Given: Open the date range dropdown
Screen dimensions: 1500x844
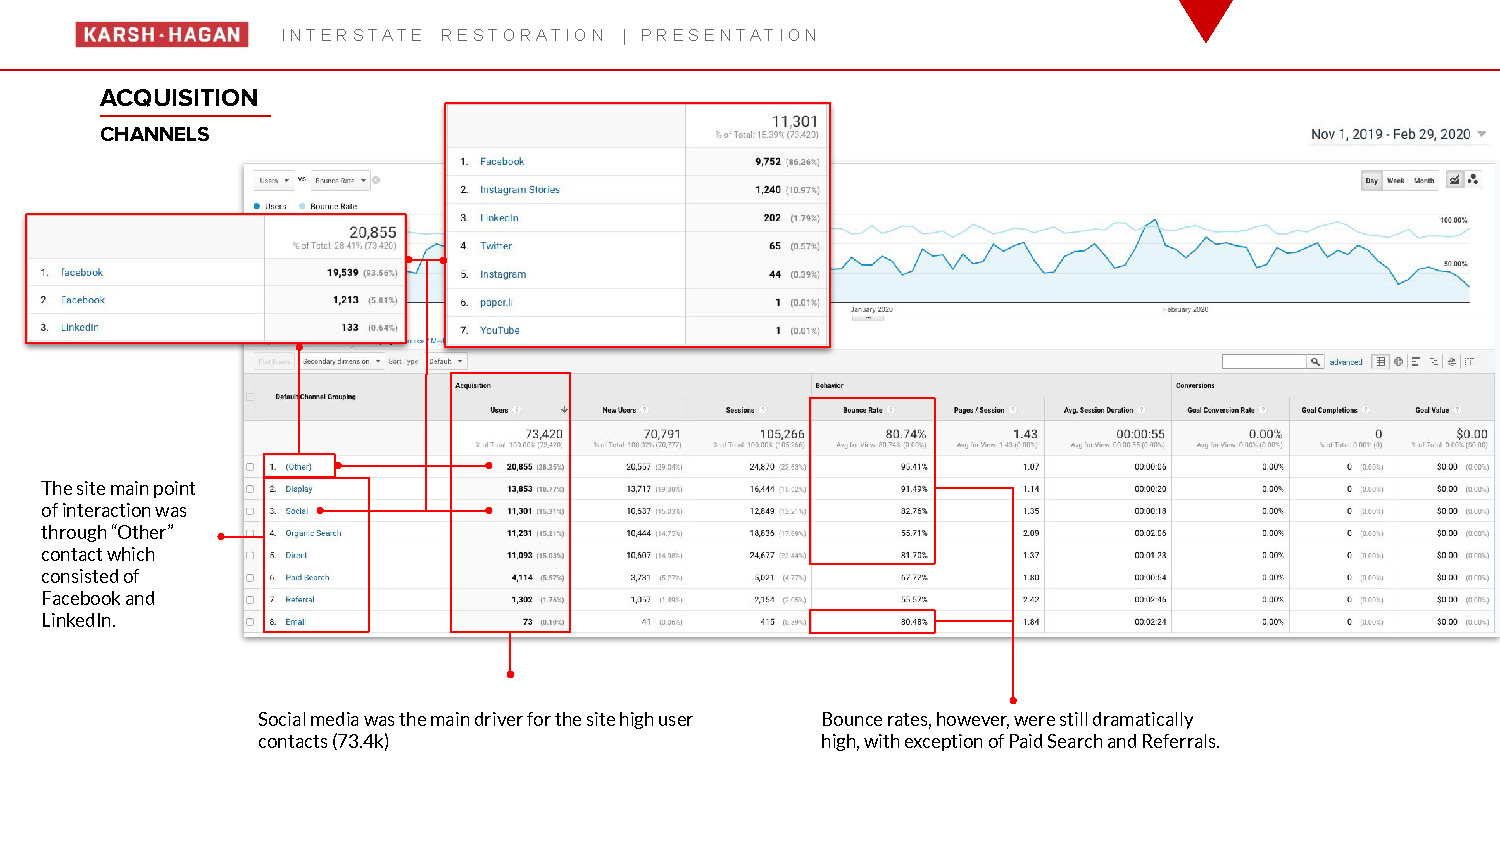Looking at the screenshot, I should (1397, 134).
